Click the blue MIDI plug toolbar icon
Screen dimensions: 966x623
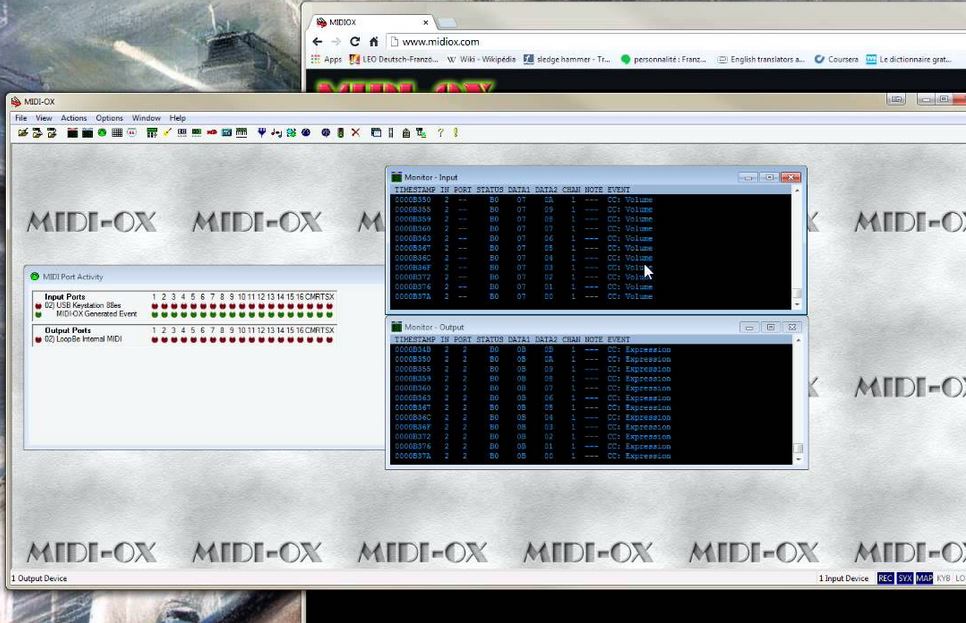[x=262, y=132]
